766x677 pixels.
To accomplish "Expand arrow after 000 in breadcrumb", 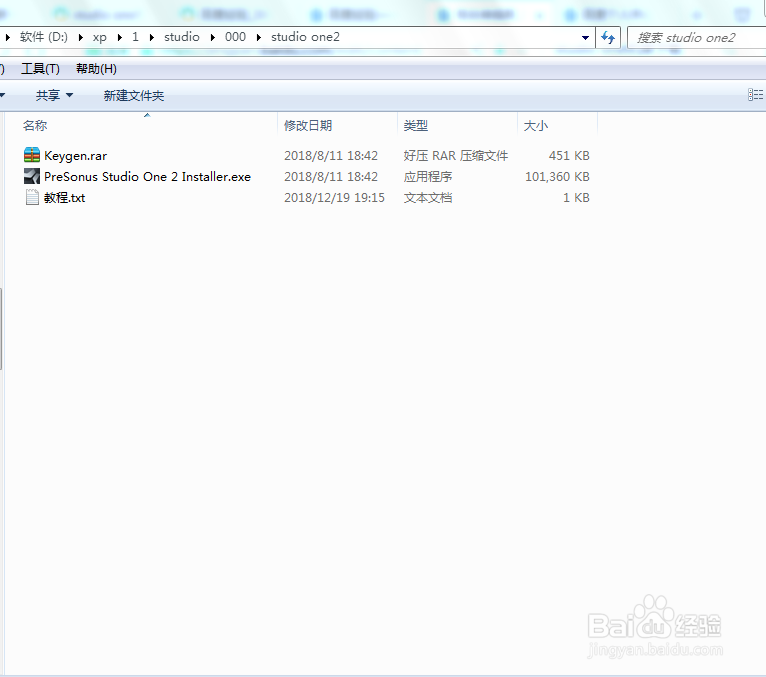I will [258, 37].
